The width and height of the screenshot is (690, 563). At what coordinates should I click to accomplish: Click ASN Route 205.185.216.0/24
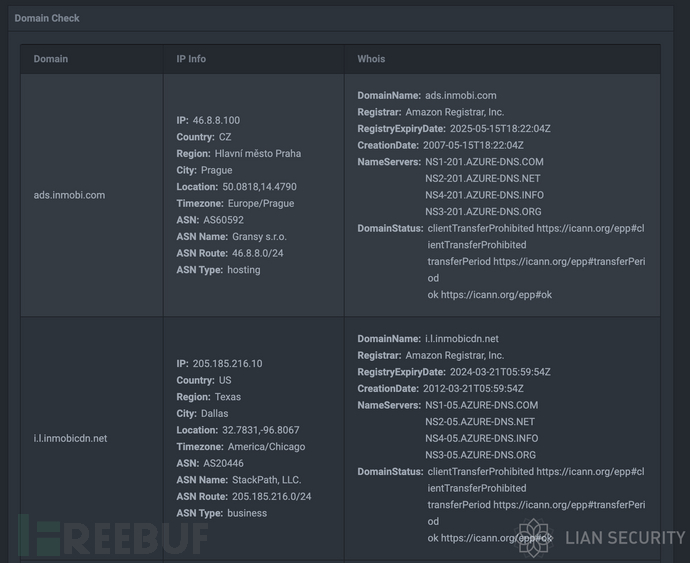tap(272, 497)
